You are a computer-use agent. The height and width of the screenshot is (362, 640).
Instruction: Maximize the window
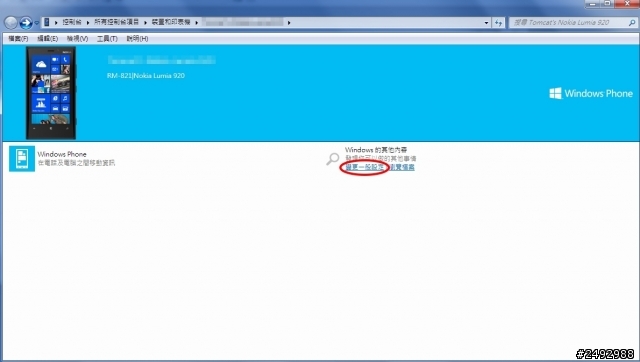tap(607, 3)
